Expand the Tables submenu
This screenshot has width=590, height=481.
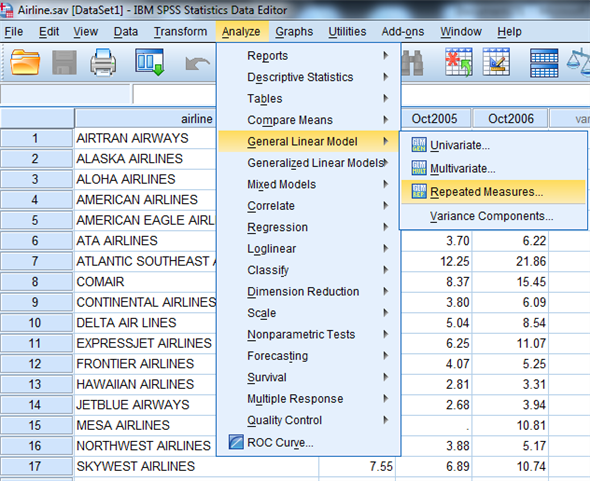coord(309,99)
